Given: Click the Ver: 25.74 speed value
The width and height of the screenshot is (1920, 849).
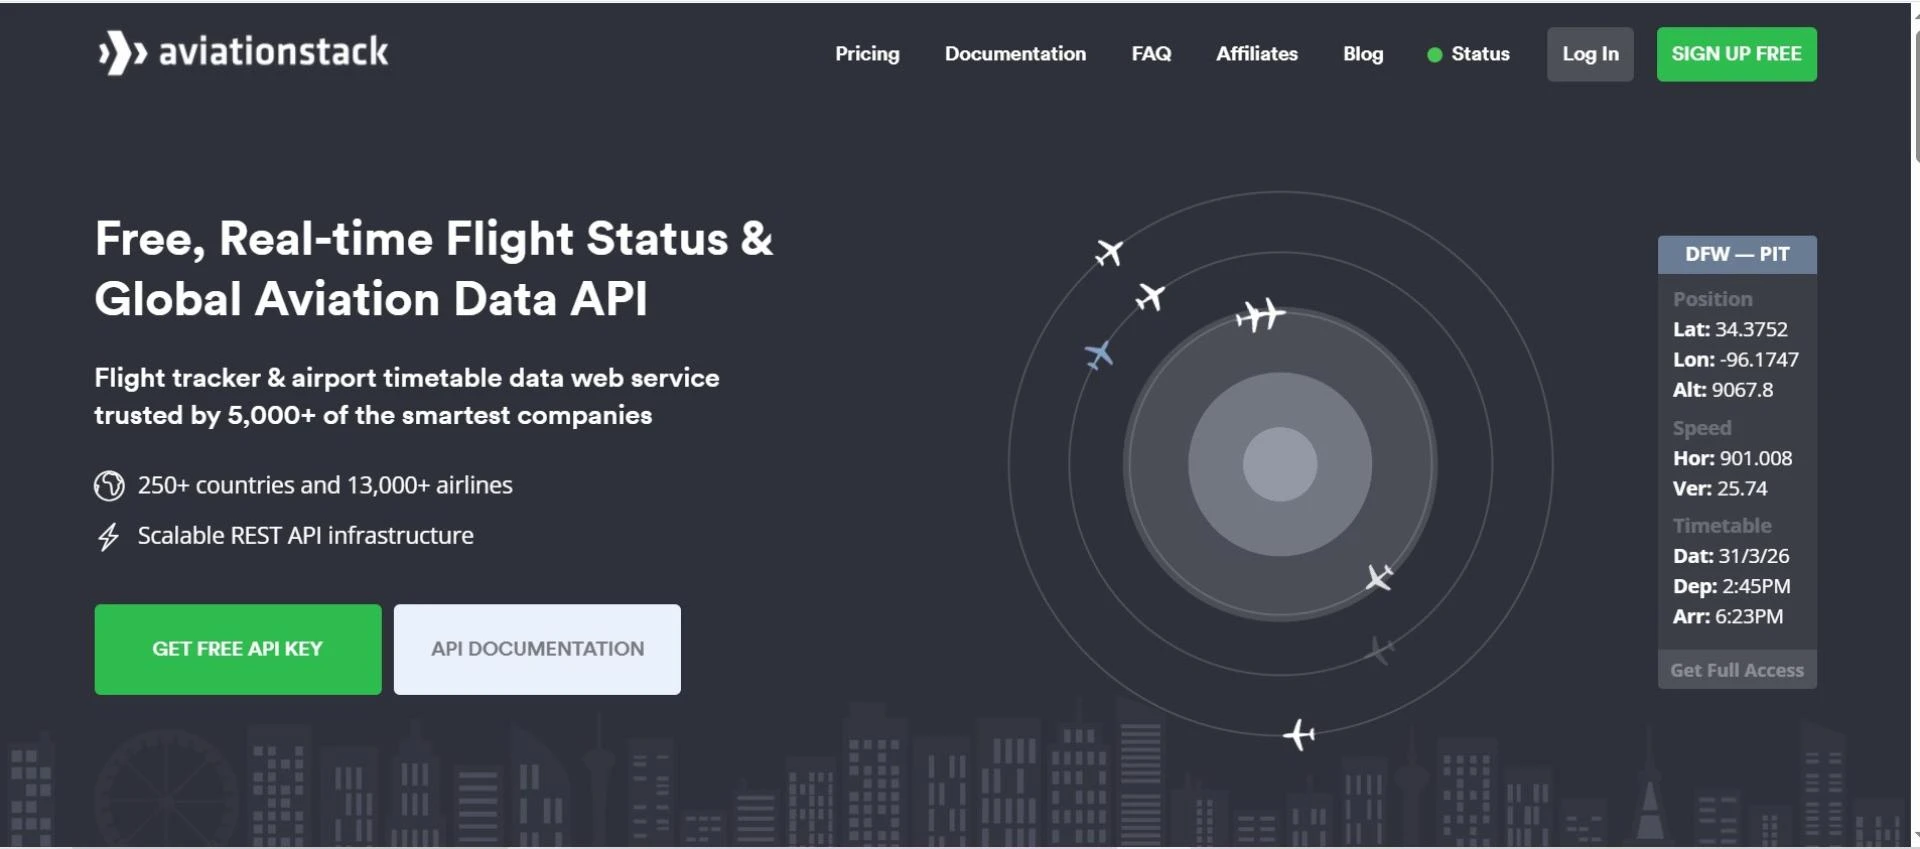Looking at the screenshot, I should (1720, 489).
